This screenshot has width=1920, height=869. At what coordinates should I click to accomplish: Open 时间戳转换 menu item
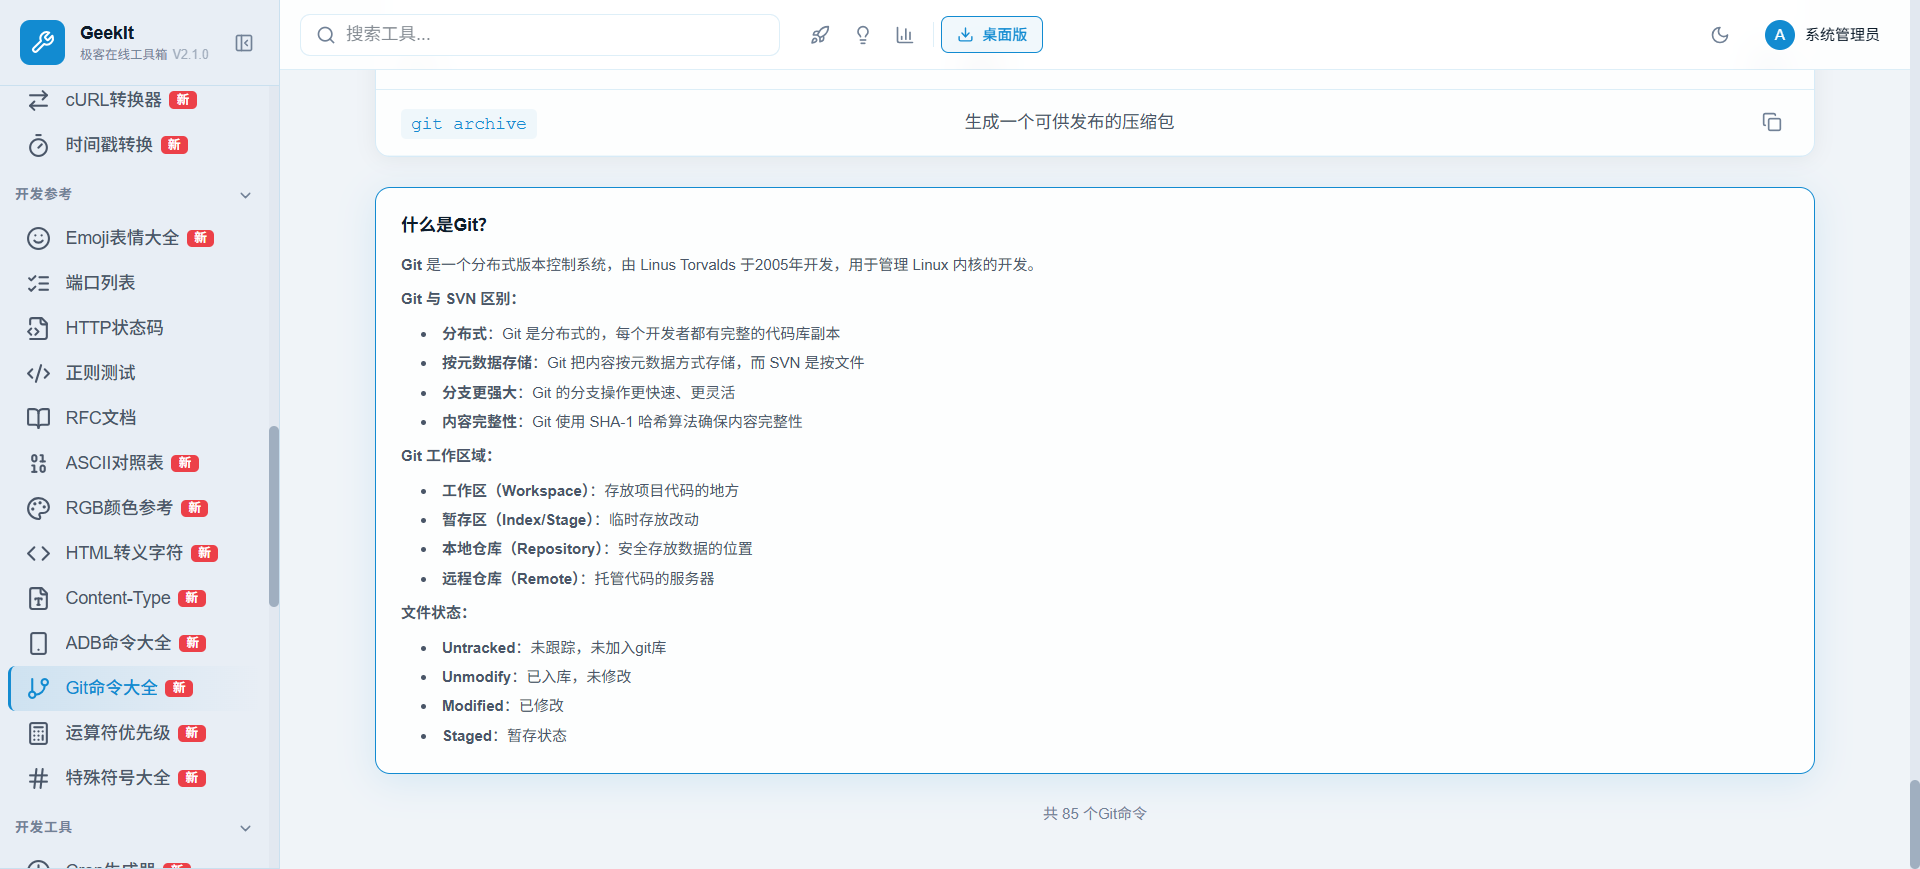(133, 145)
